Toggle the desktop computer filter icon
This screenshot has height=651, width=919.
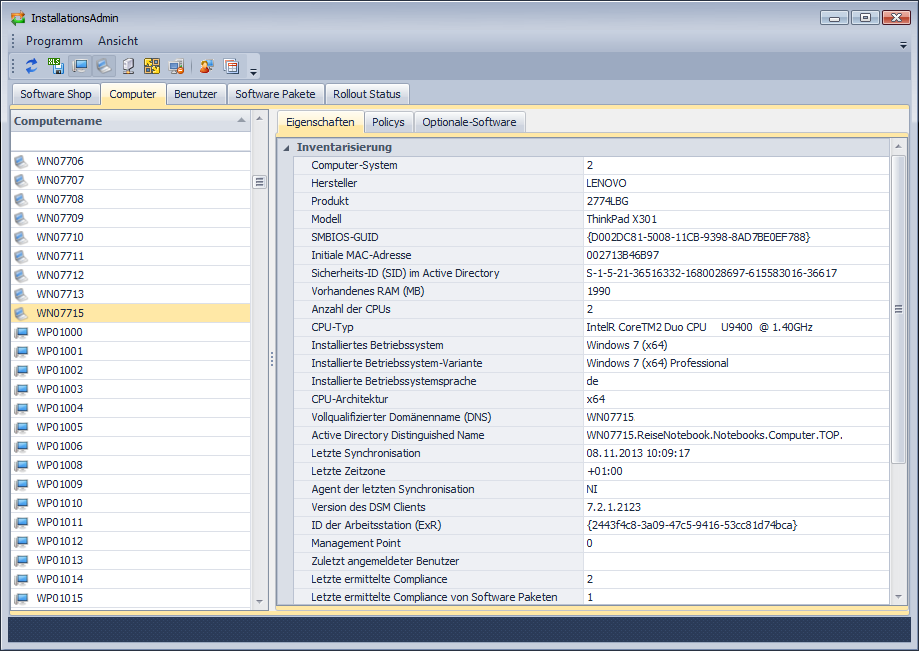(x=81, y=67)
